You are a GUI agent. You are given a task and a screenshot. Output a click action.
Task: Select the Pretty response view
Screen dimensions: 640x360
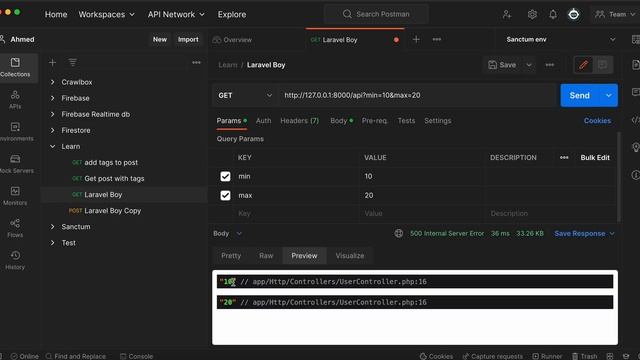coord(231,256)
